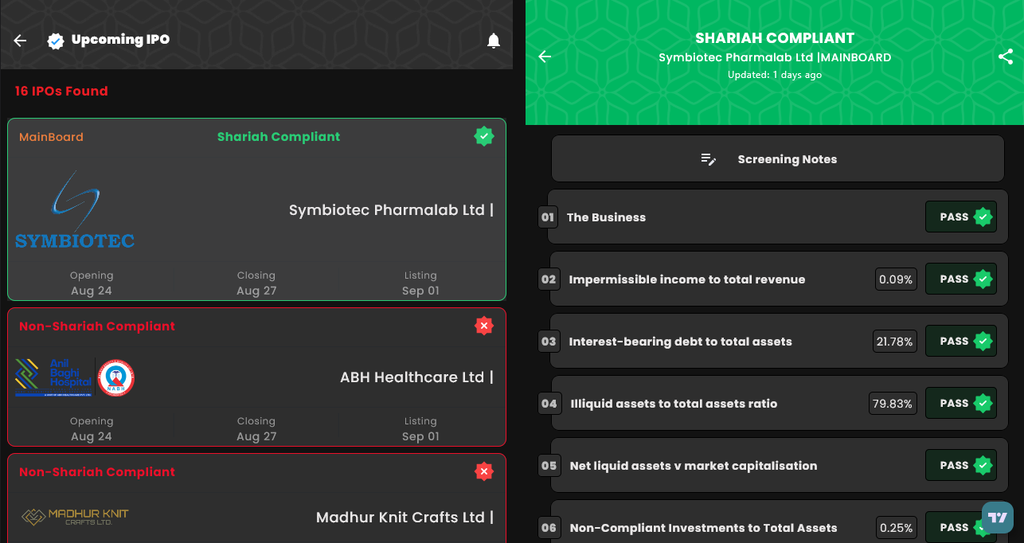The width and height of the screenshot is (1024, 543).
Task: Click the green check badge on Symbiotec card
Action: (x=484, y=137)
